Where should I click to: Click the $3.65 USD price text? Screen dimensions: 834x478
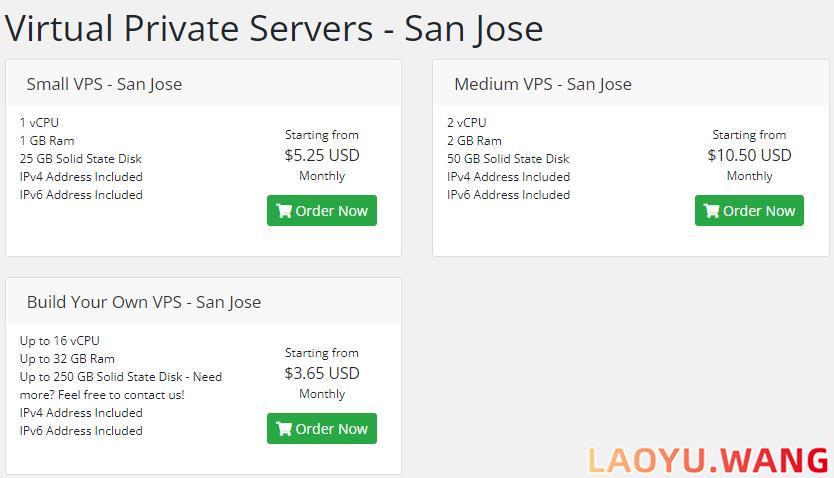[x=322, y=373]
